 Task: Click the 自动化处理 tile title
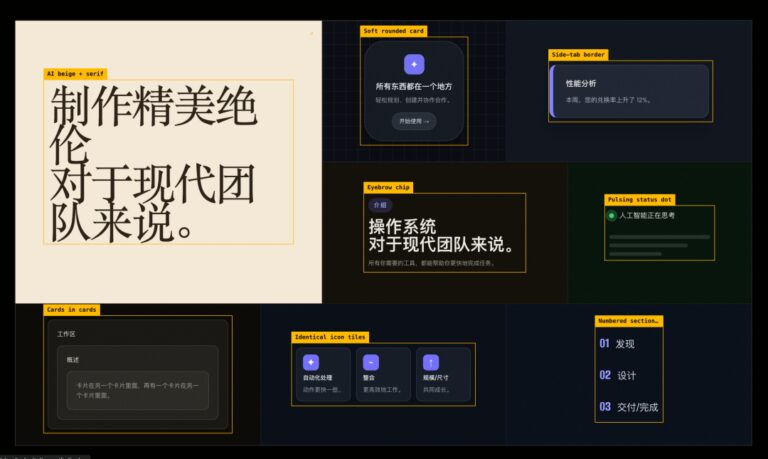pos(317,378)
